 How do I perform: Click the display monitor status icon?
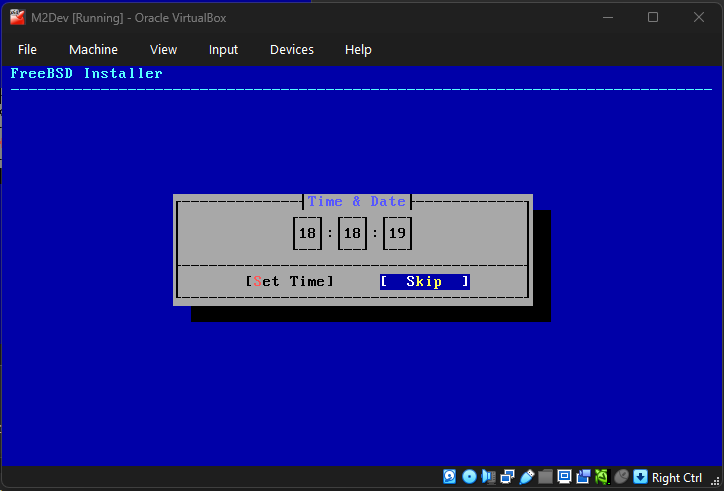[564, 477]
